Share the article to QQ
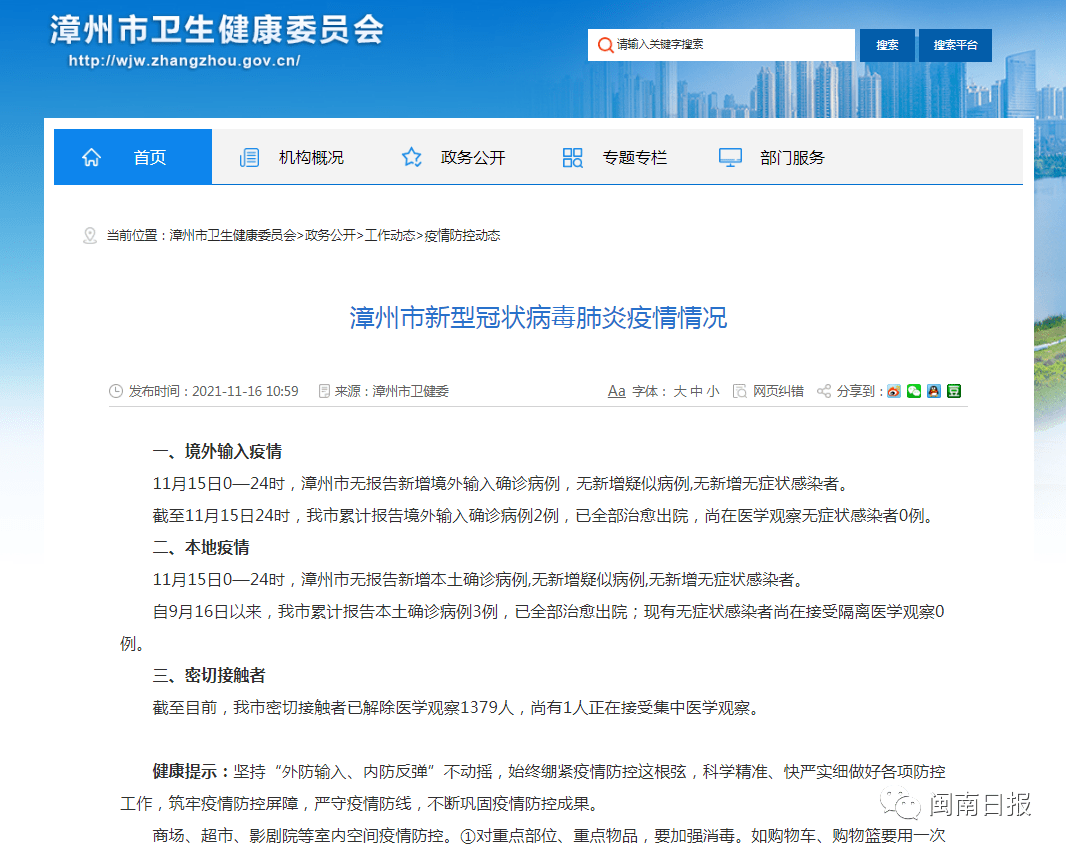 [x=933, y=391]
